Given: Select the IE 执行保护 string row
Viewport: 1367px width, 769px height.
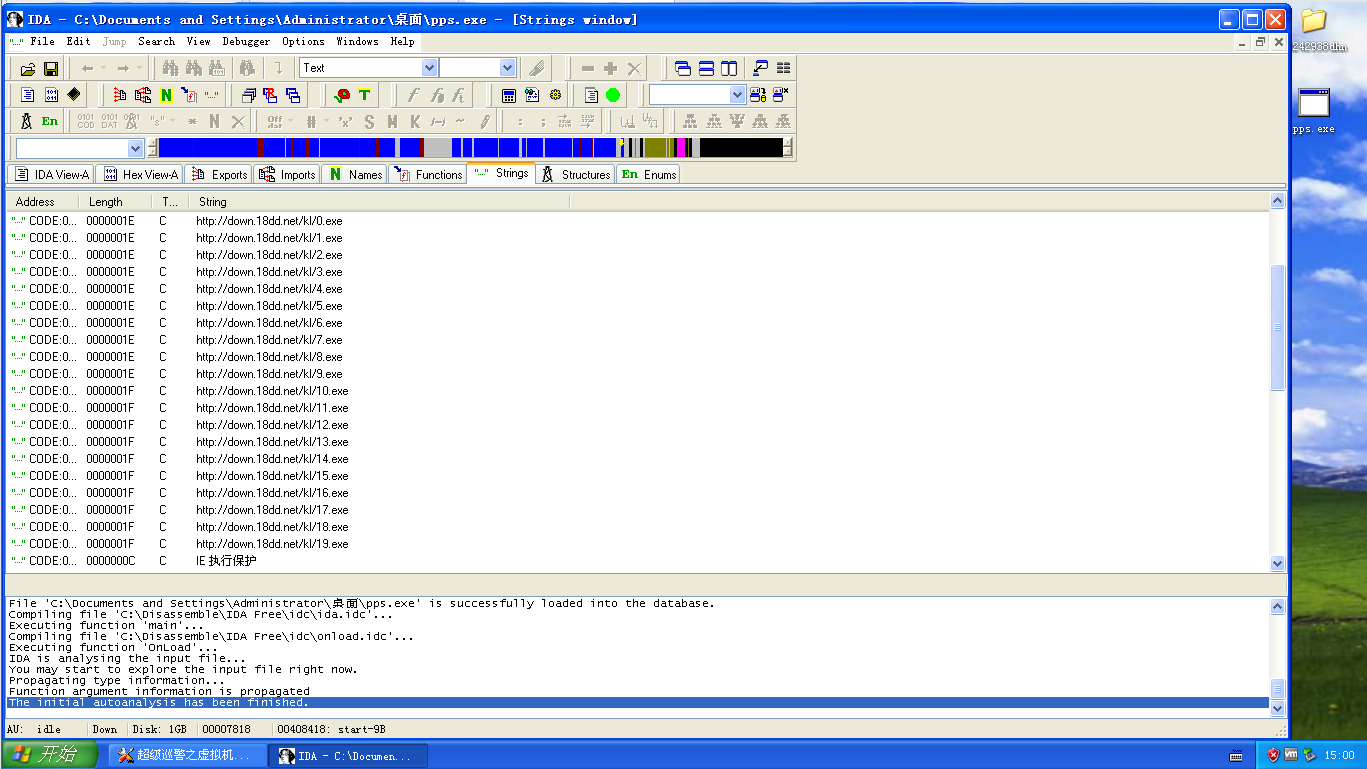Looking at the screenshot, I should (x=637, y=560).
